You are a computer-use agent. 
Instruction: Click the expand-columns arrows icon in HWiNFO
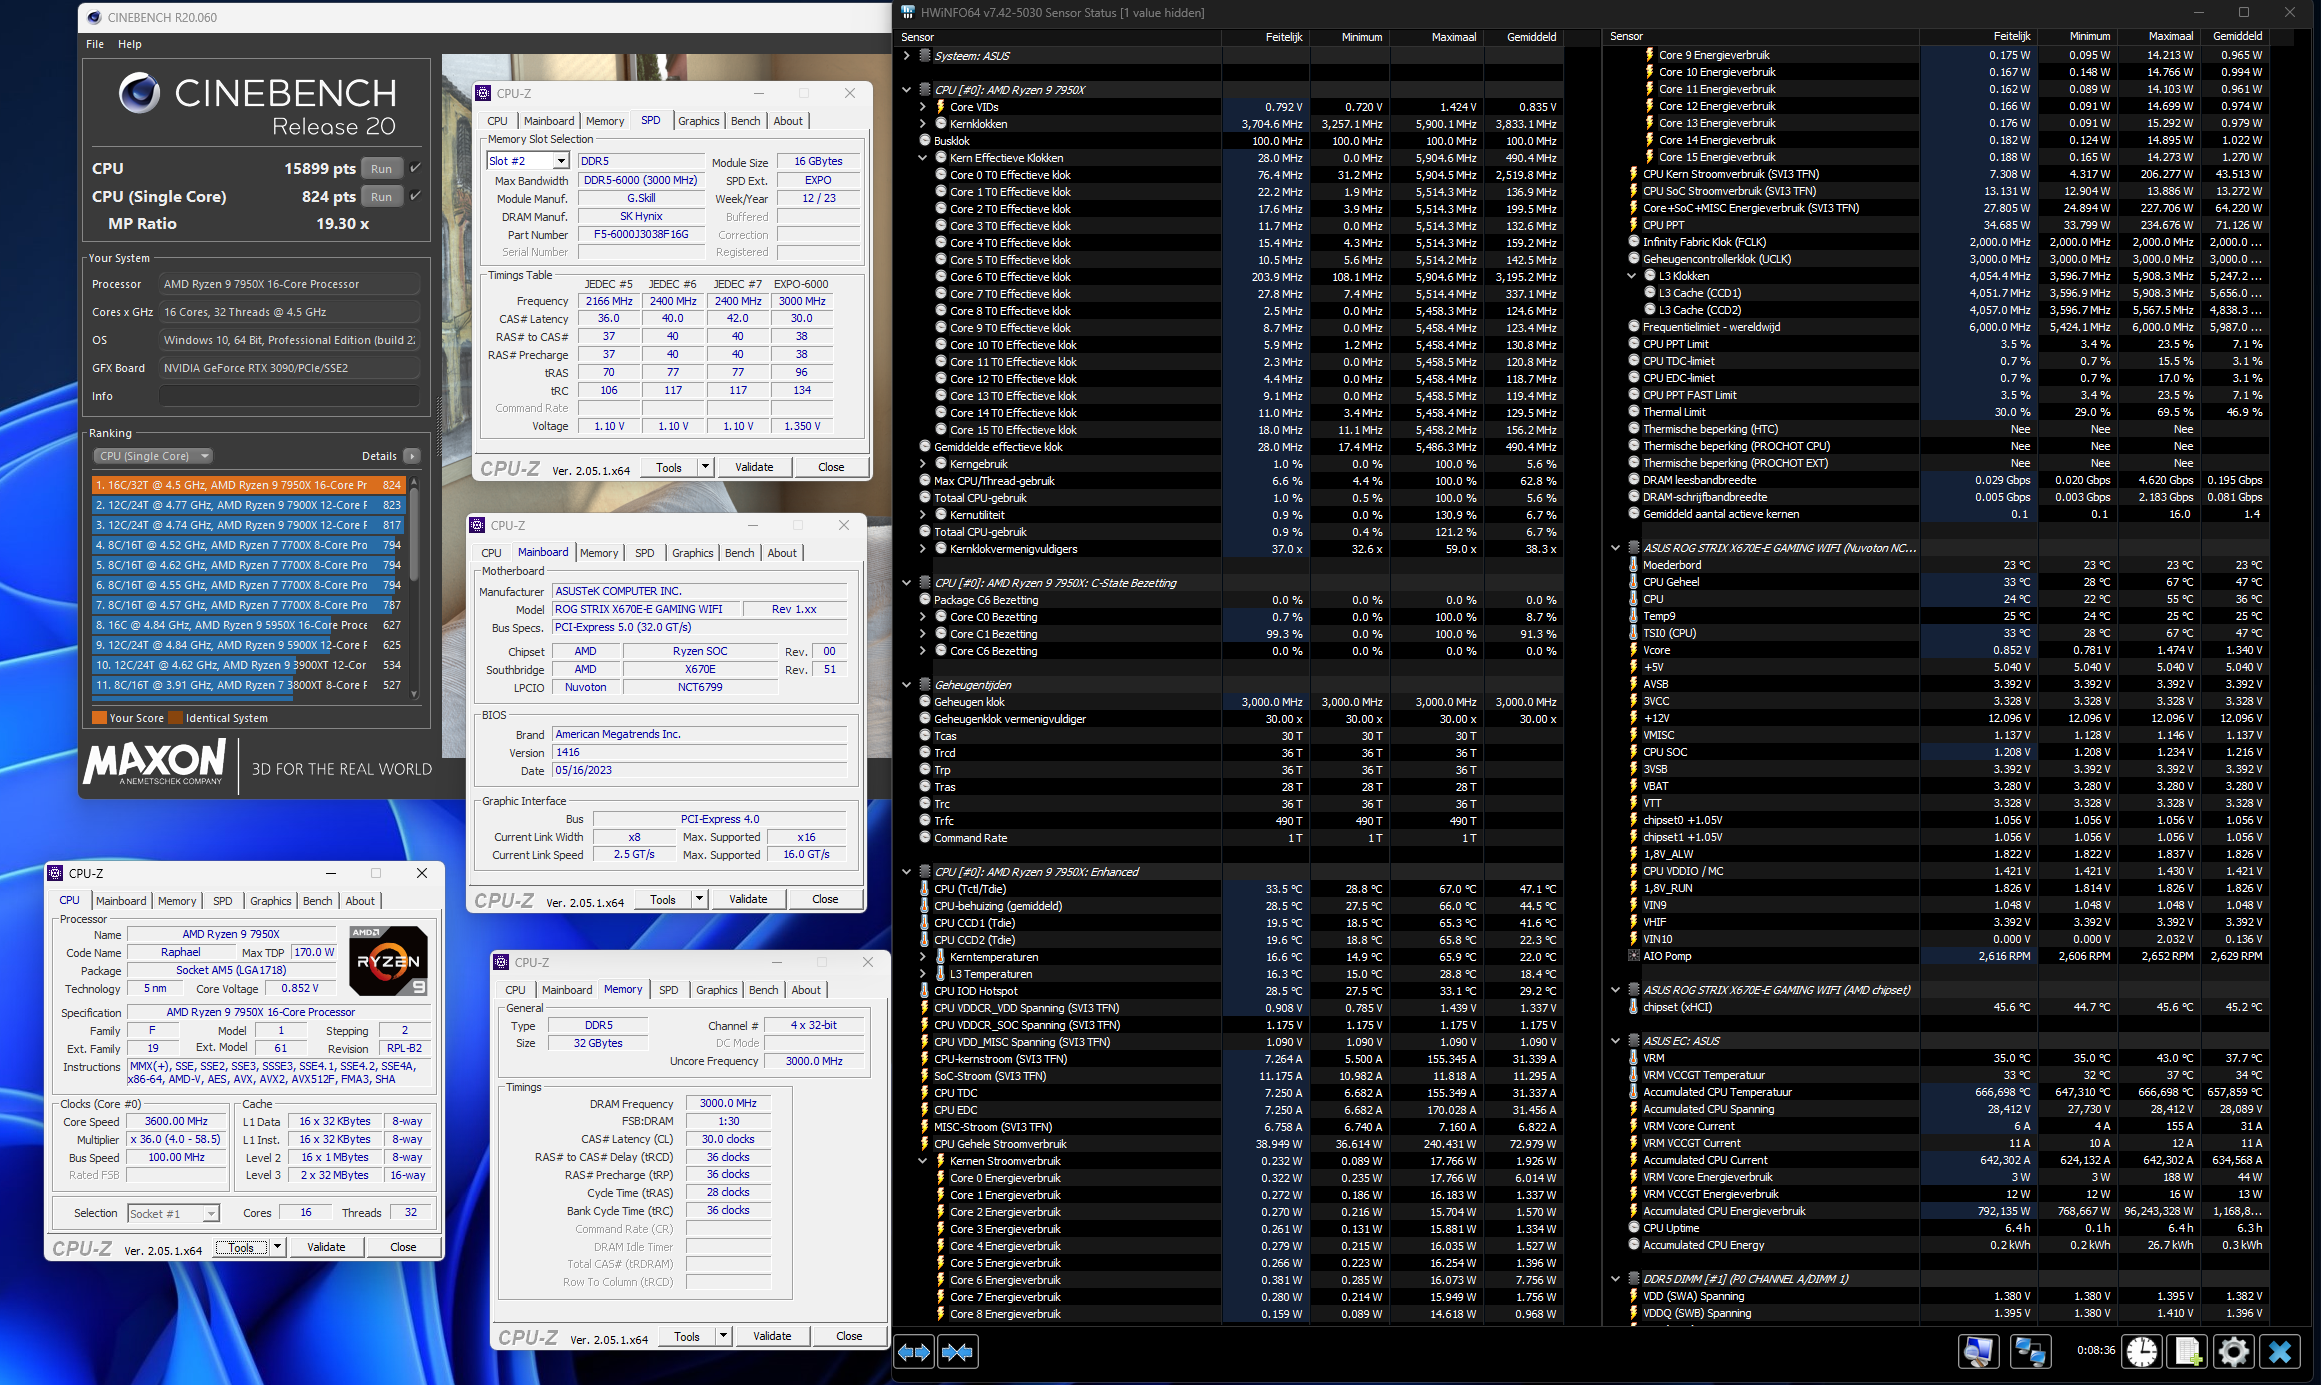[x=914, y=1352]
